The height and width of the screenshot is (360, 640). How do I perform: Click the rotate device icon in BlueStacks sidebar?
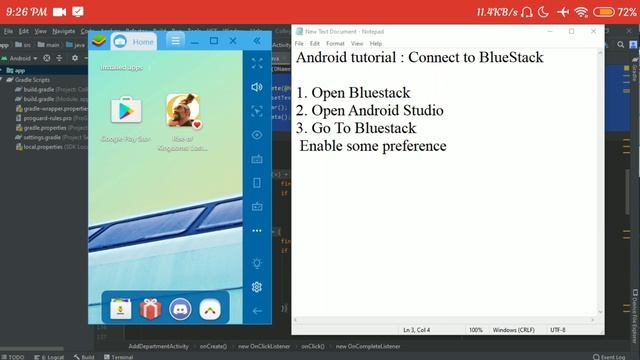tap(257, 183)
